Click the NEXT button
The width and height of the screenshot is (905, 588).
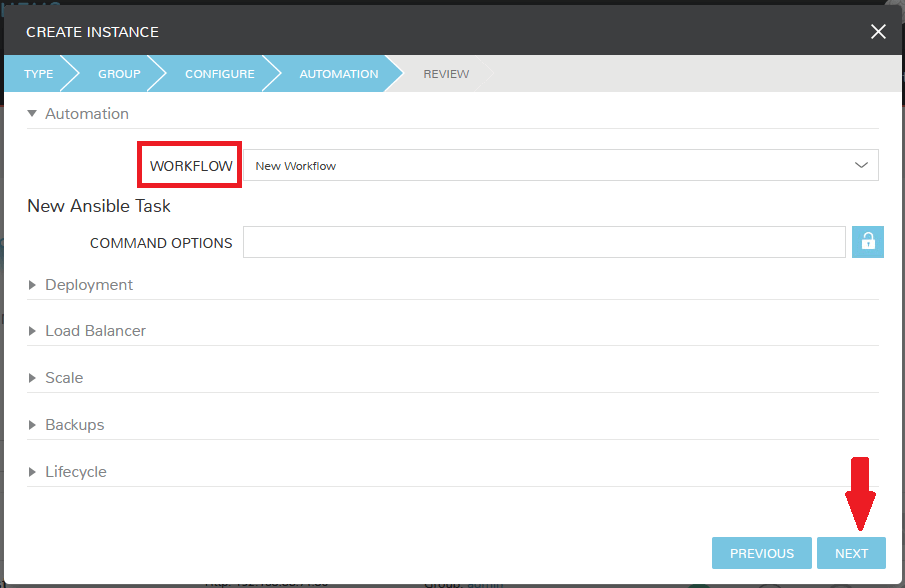[851, 552]
